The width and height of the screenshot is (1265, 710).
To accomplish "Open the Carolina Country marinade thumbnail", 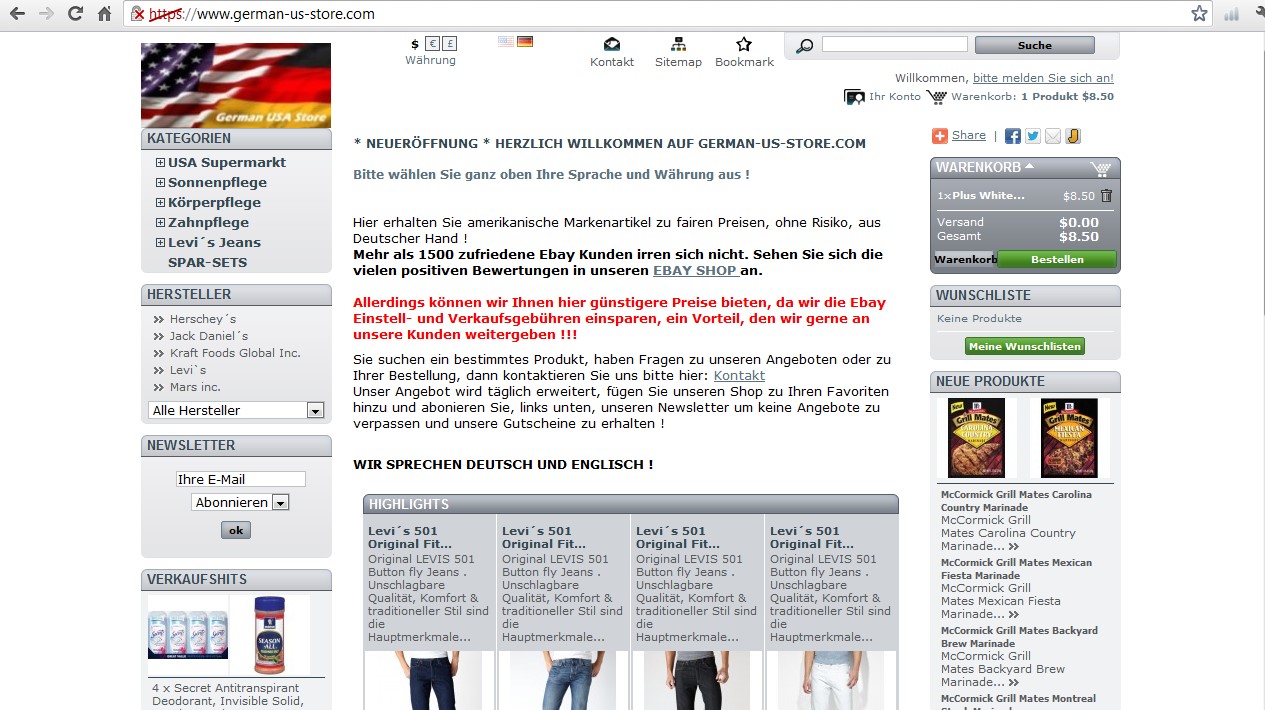I will click(976, 438).
